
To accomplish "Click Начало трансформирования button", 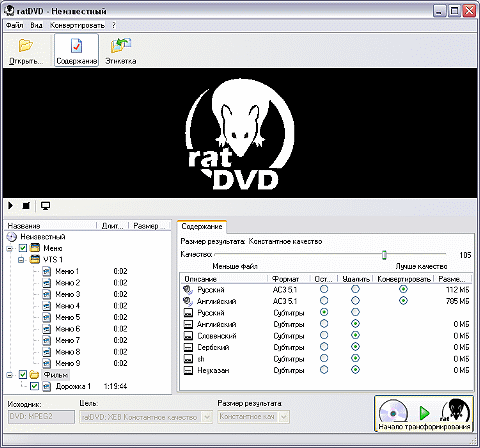I will click(x=424, y=414).
